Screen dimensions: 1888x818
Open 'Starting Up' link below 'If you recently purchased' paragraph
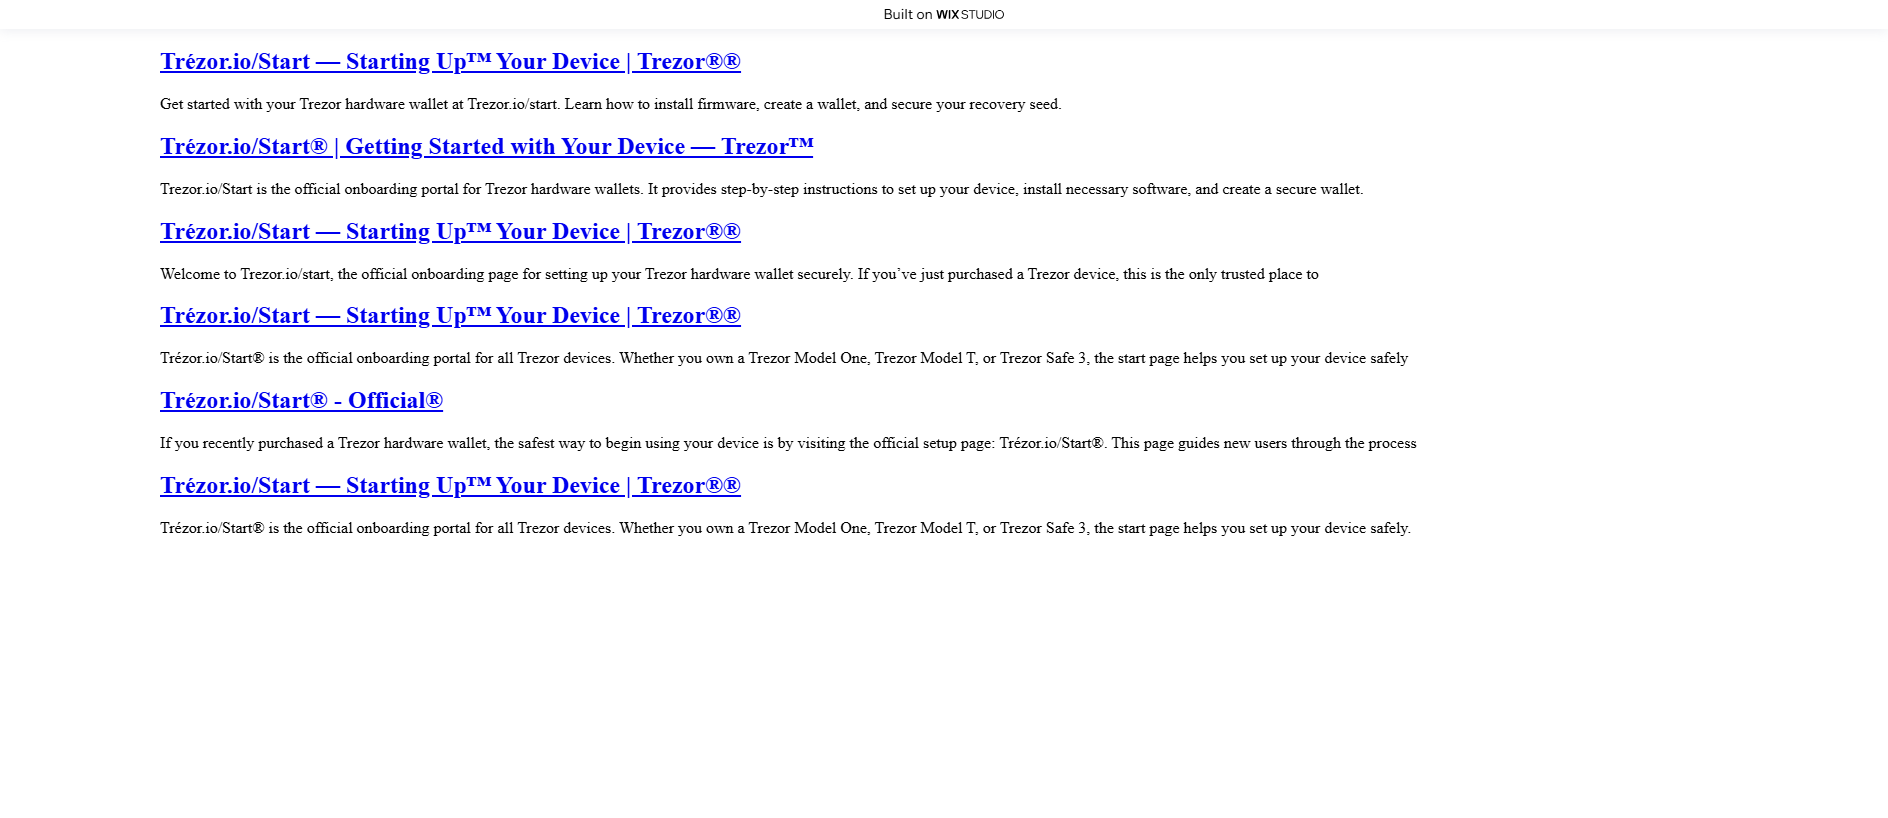(450, 486)
